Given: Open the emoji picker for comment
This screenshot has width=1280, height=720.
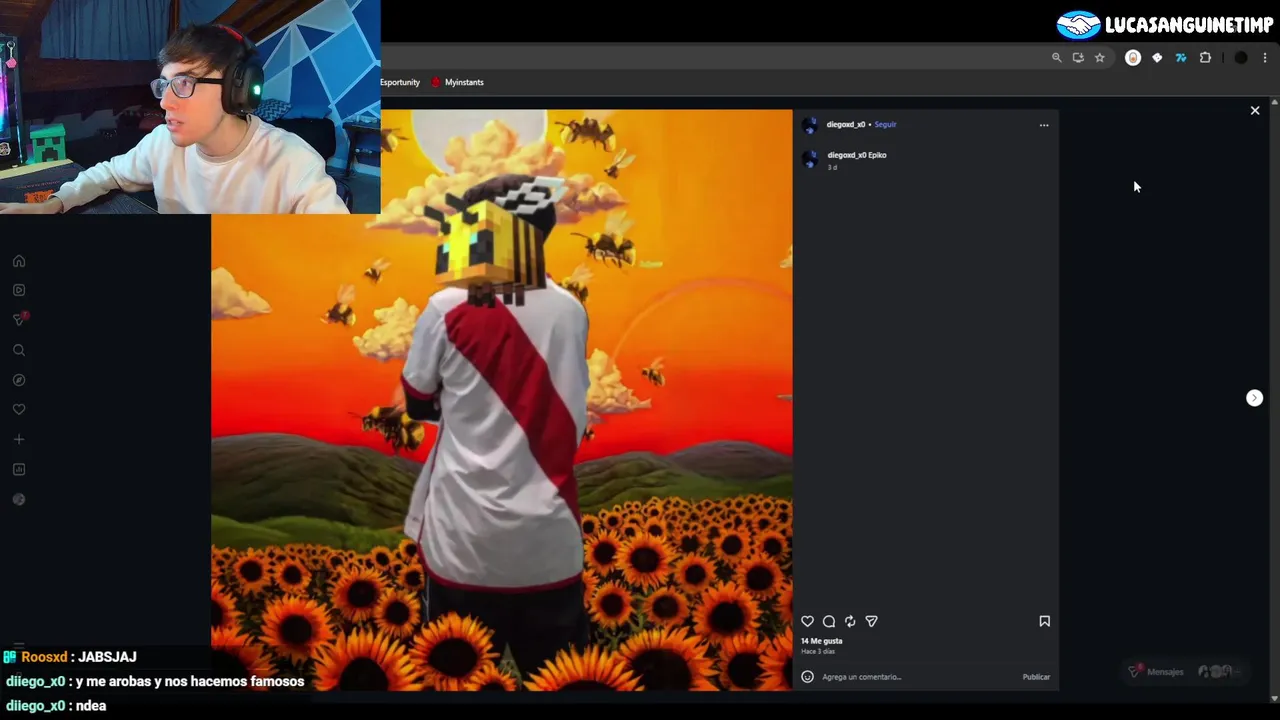Looking at the screenshot, I should (808, 677).
